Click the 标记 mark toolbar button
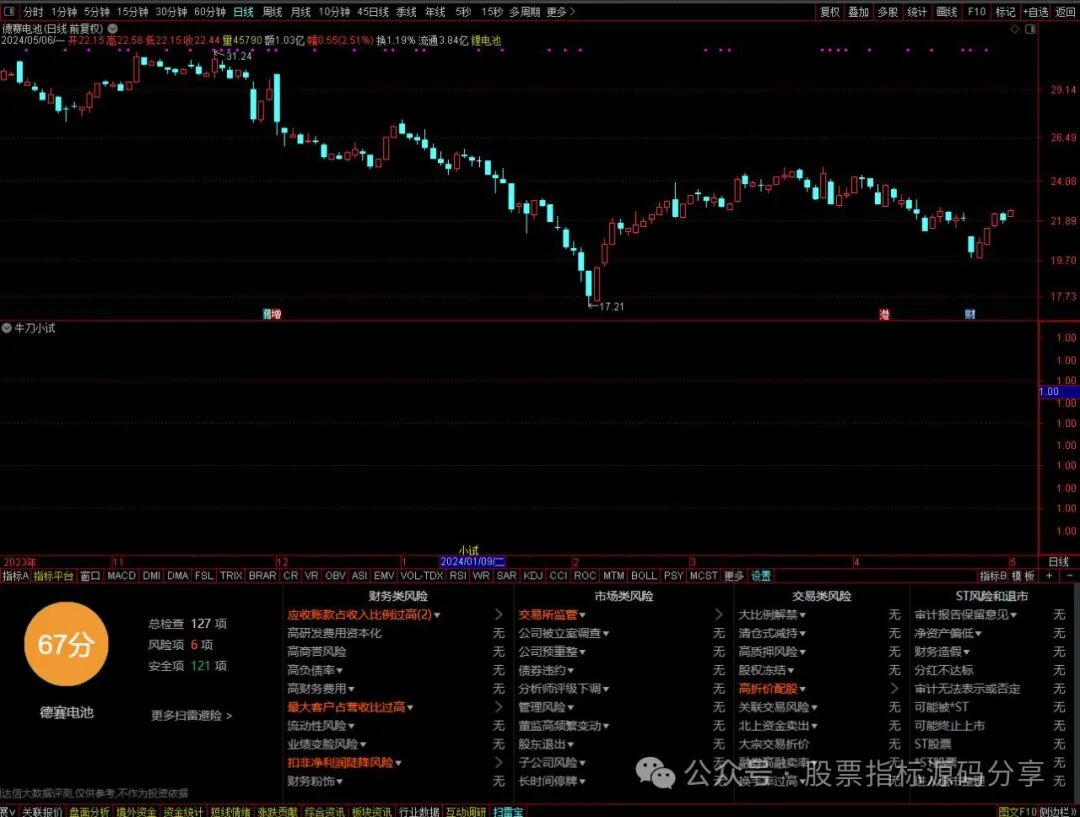 [x=1006, y=12]
